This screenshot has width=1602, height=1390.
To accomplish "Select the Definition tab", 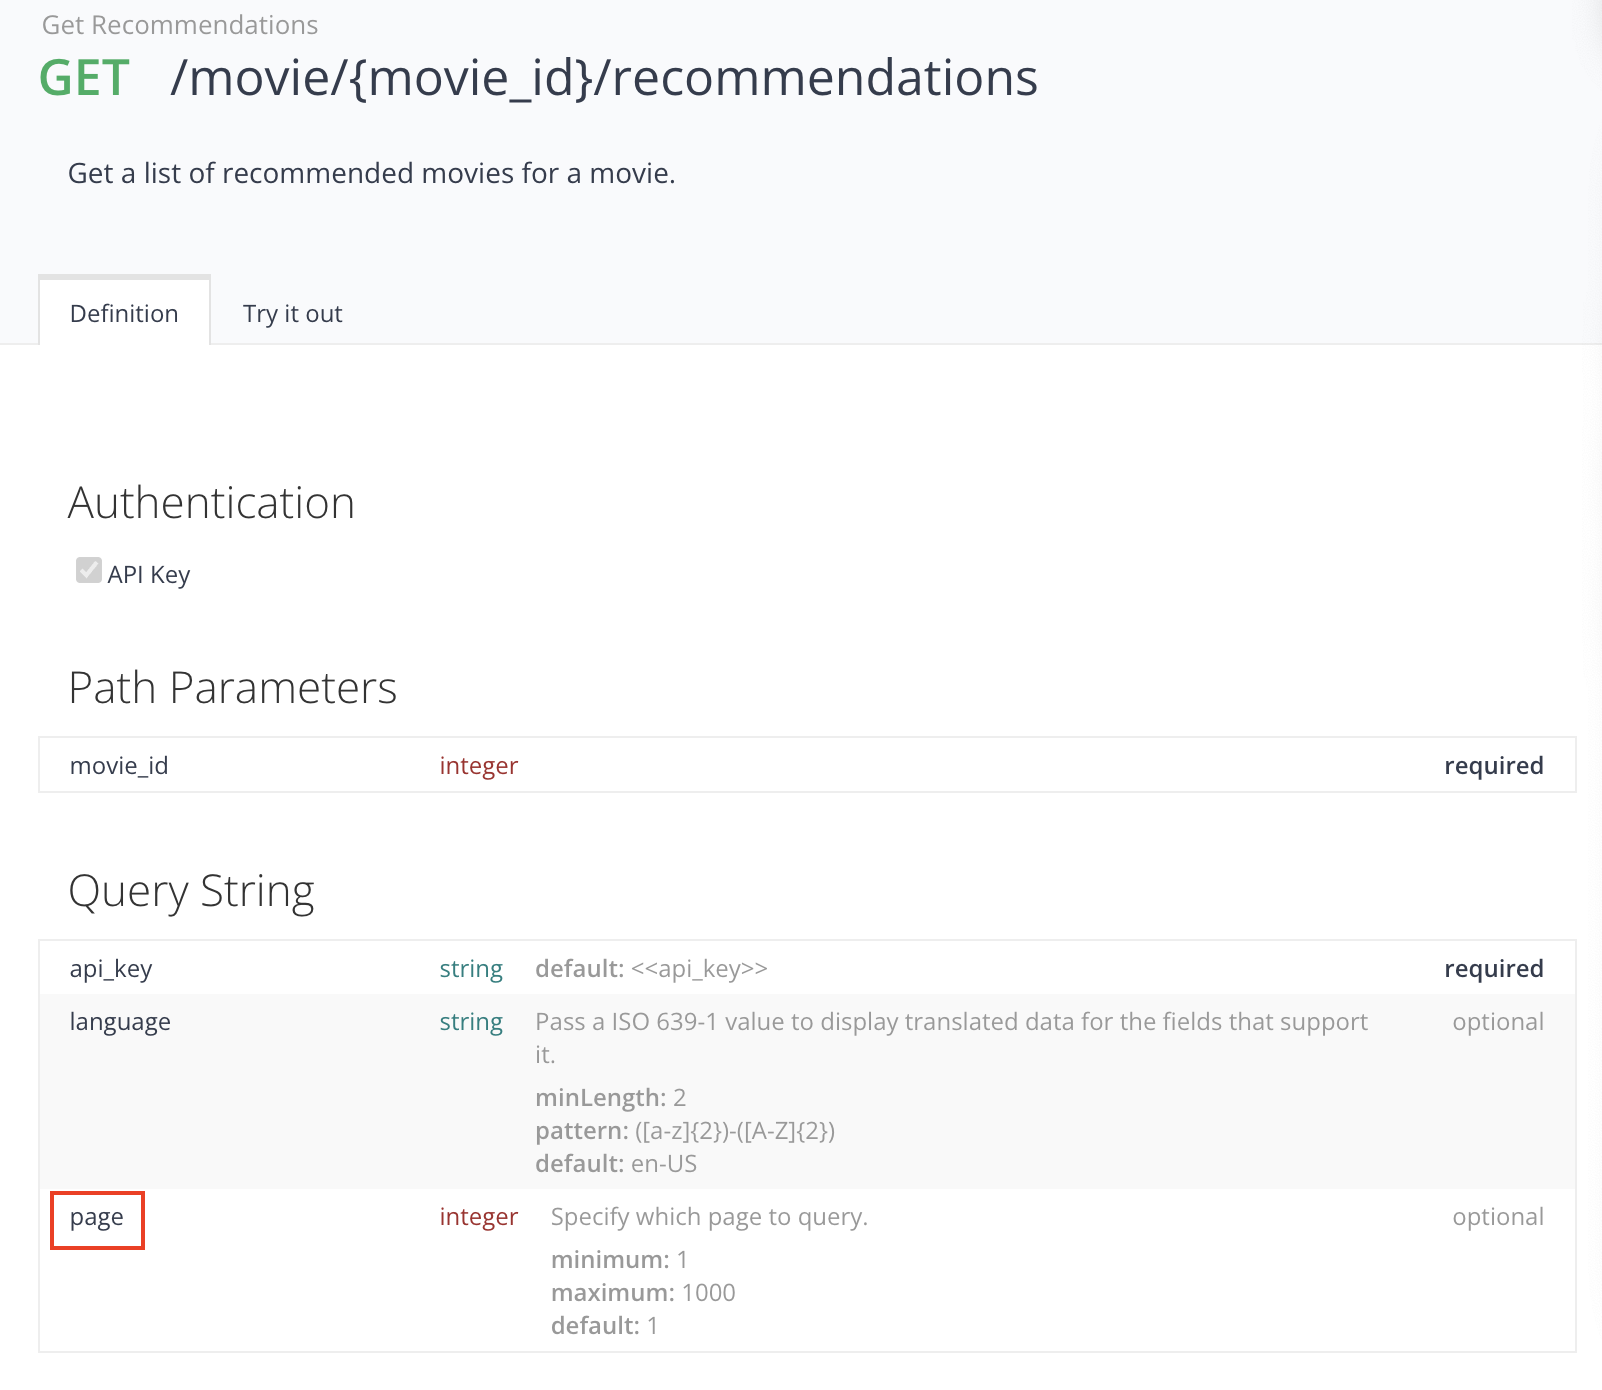I will [124, 314].
